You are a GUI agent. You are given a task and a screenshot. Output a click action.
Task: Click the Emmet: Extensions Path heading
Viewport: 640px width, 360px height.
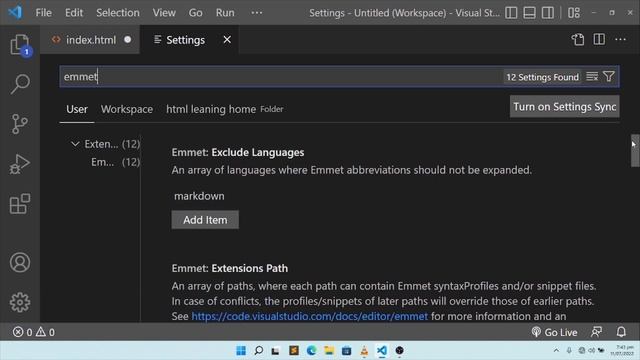[229, 268]
